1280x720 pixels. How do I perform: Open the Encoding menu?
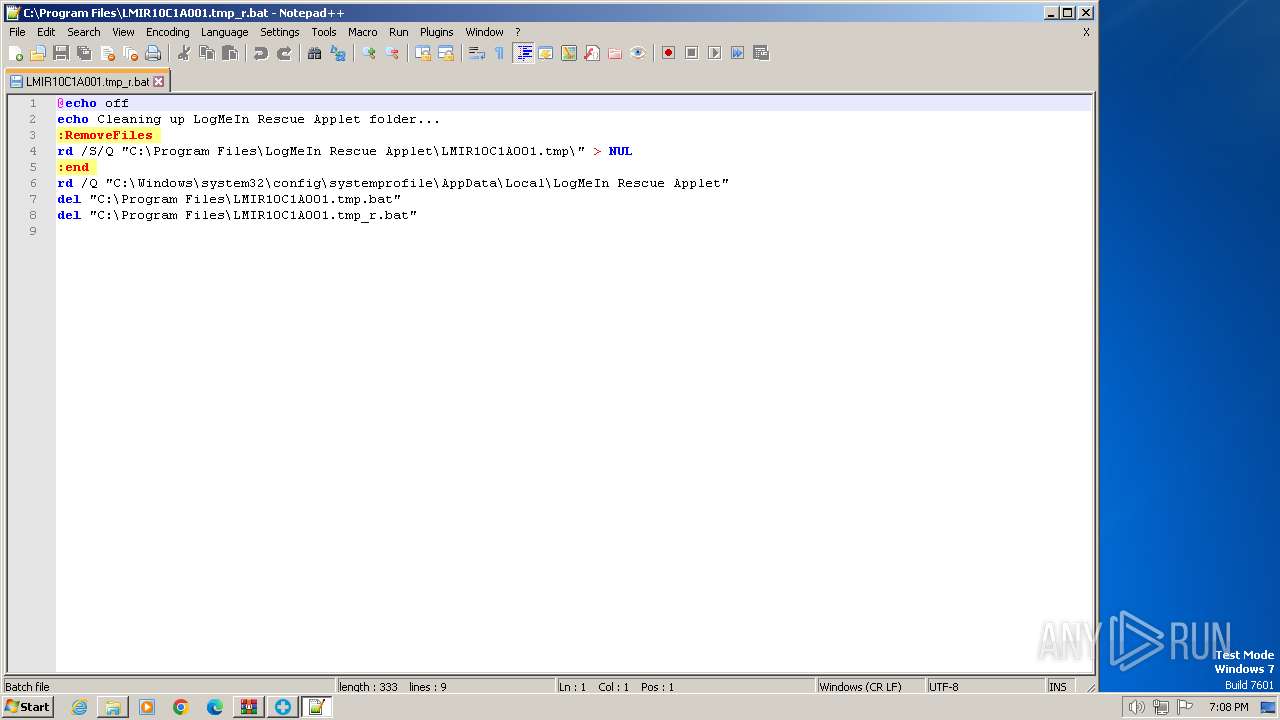(x=167, y=32)
